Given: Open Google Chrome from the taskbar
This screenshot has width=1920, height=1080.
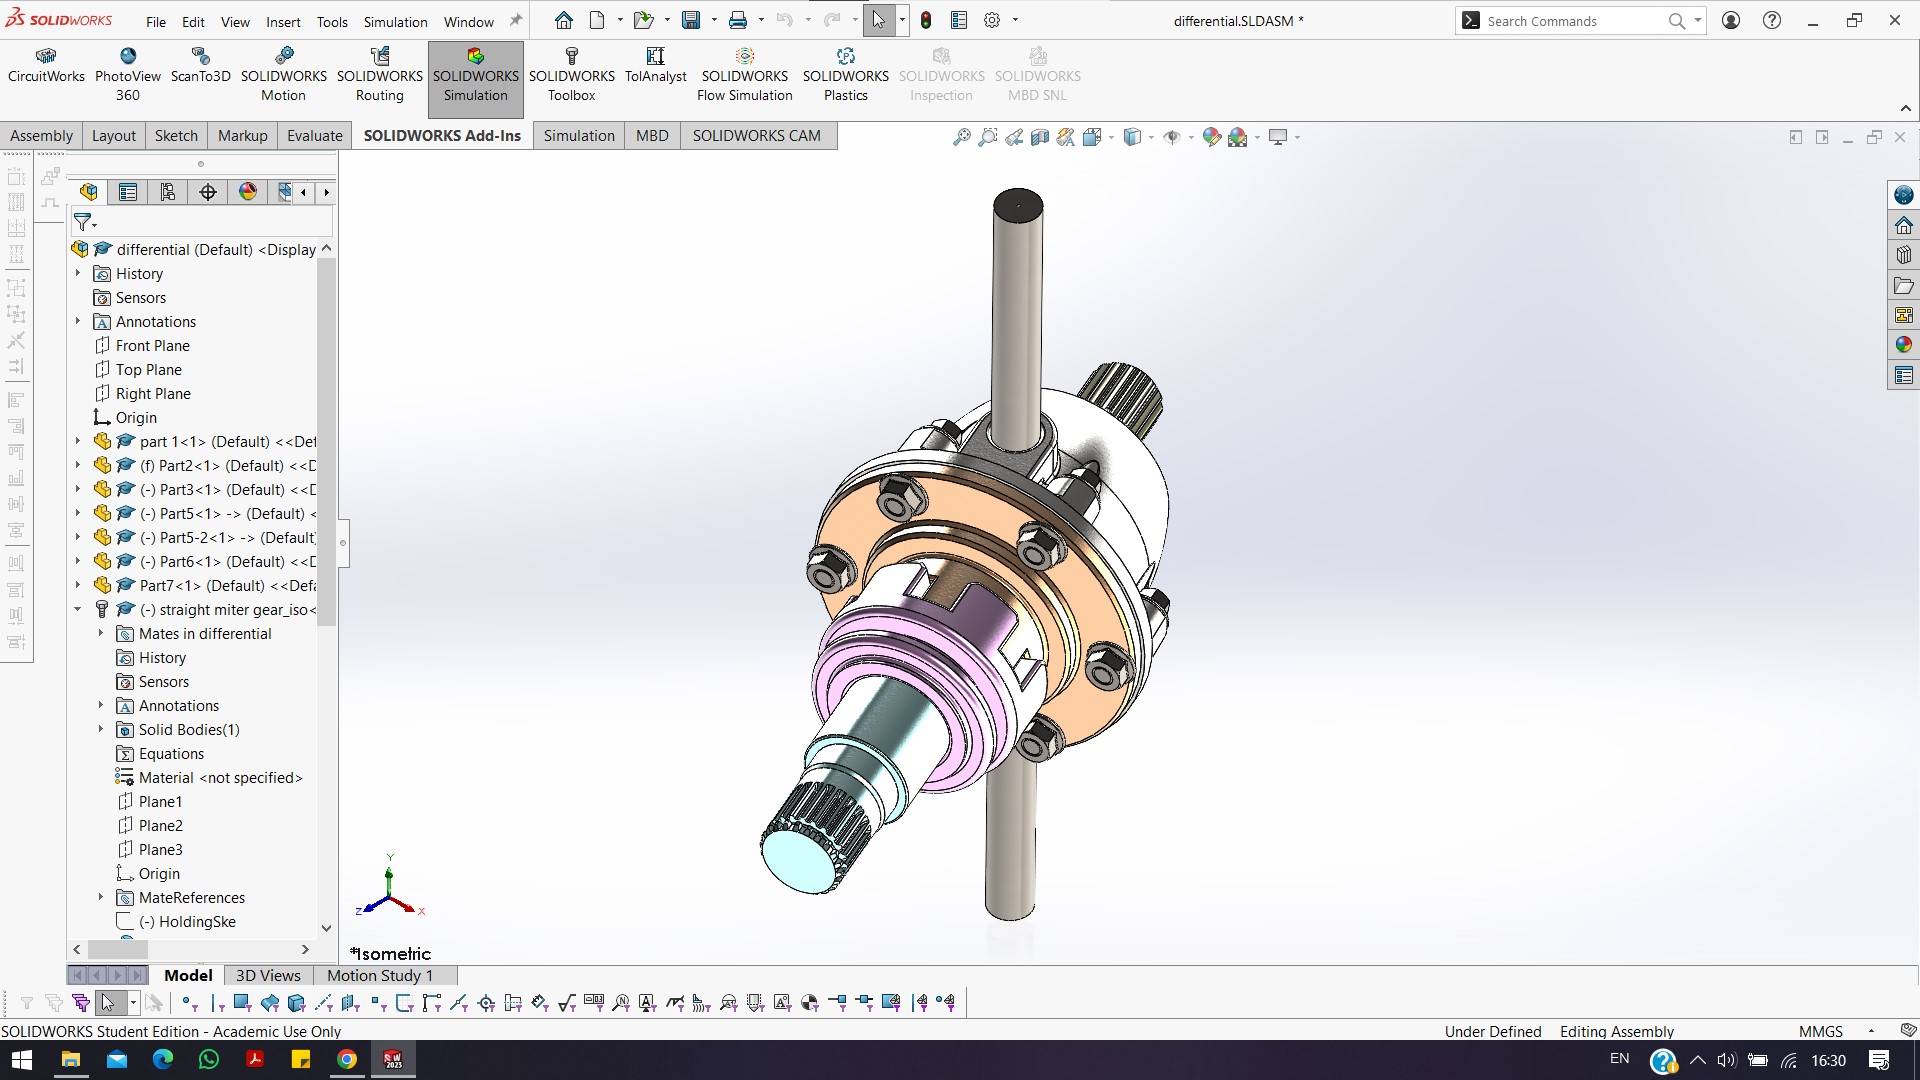Looking at the screenshot, I should [347, 1060].
